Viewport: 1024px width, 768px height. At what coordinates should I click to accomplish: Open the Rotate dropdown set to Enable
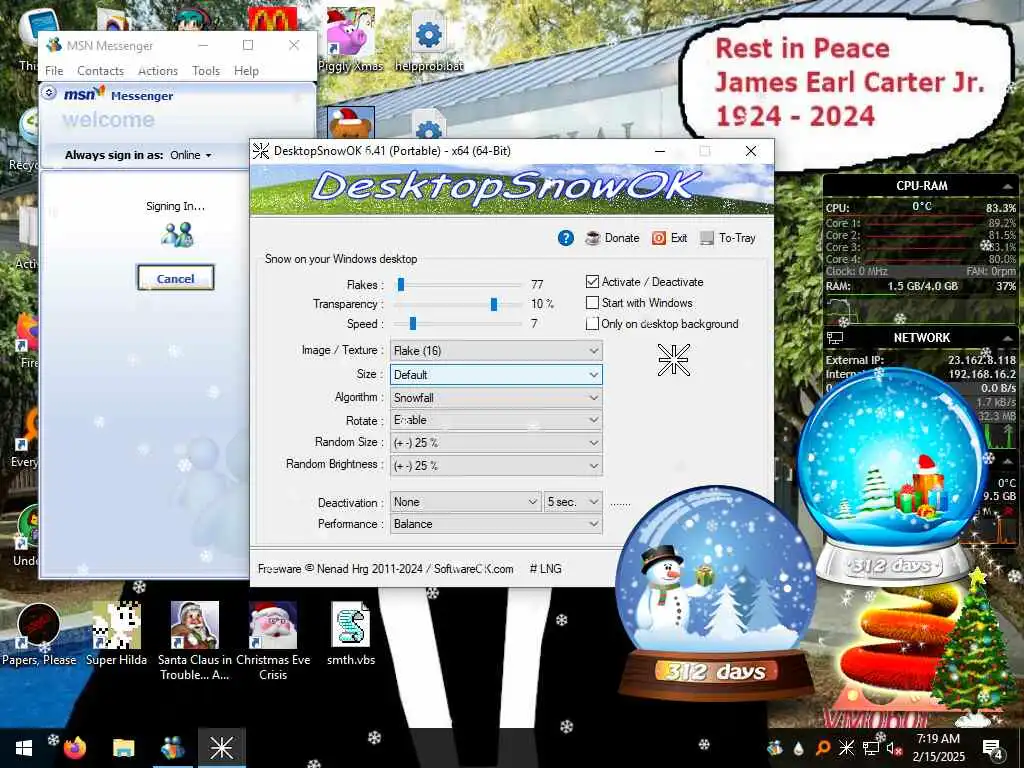(496, 420)
